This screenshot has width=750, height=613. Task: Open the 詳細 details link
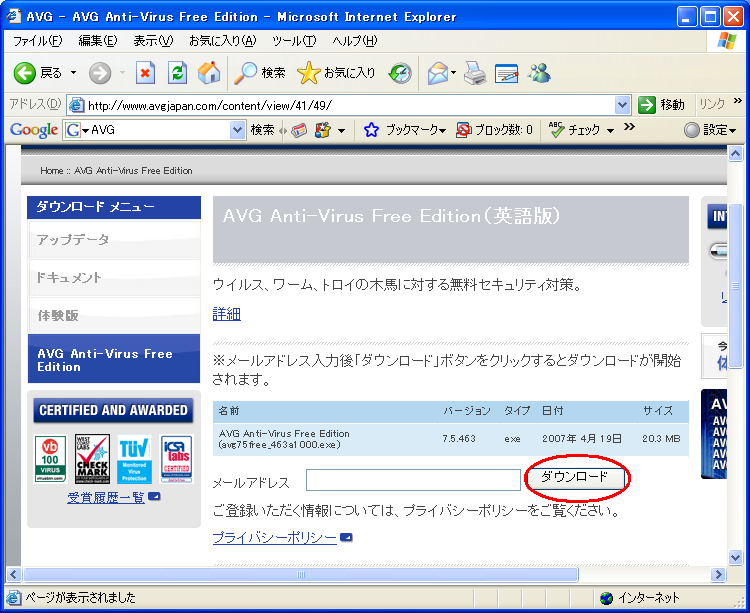tap(227, 314)
